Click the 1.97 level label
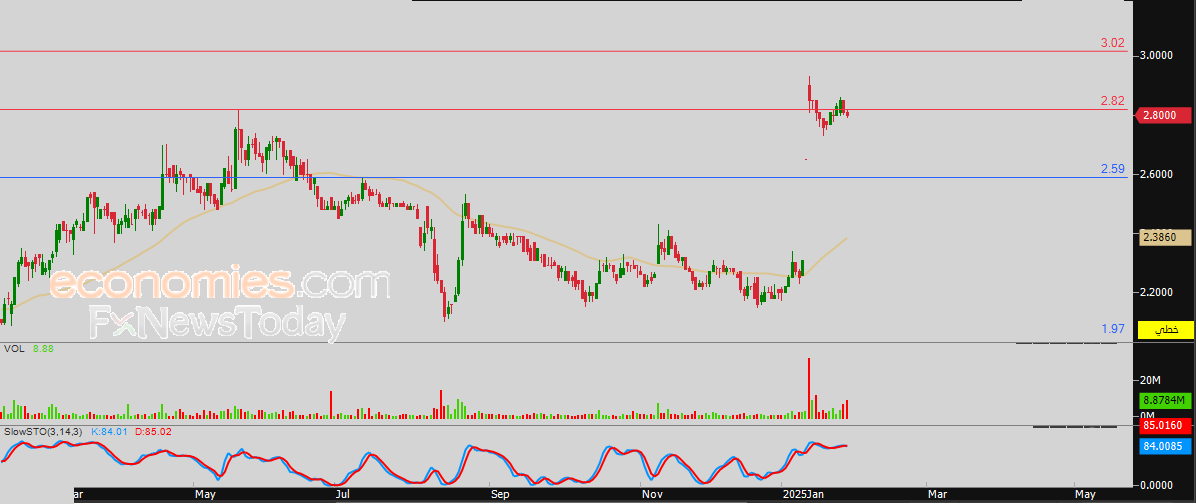1196x504 pixels. [x=1113, y=329]
